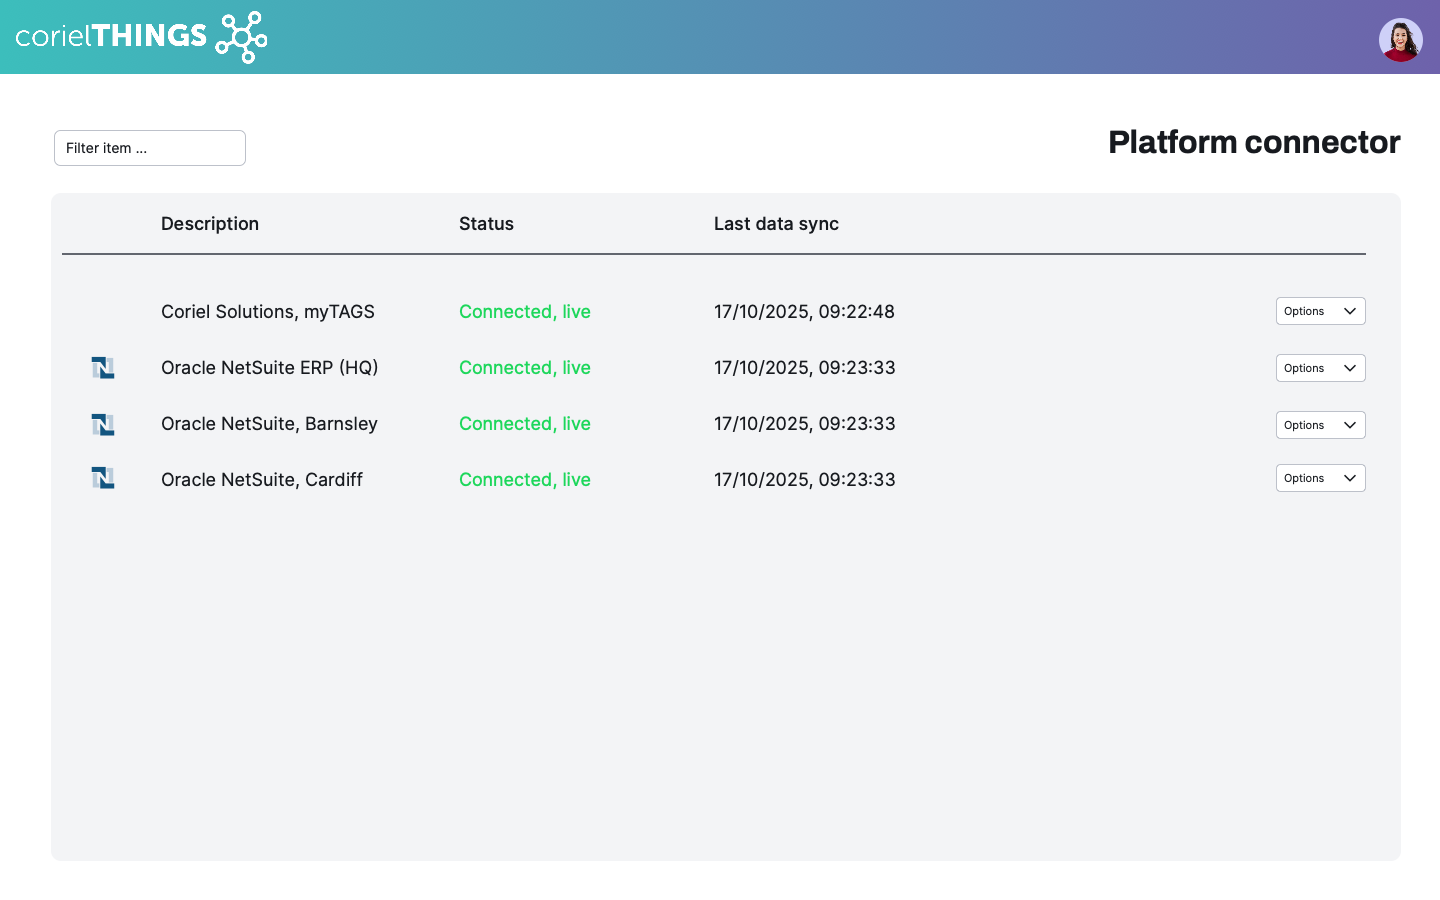Click the Status column header
The image size is (1440, 900).
pos(486,224)
